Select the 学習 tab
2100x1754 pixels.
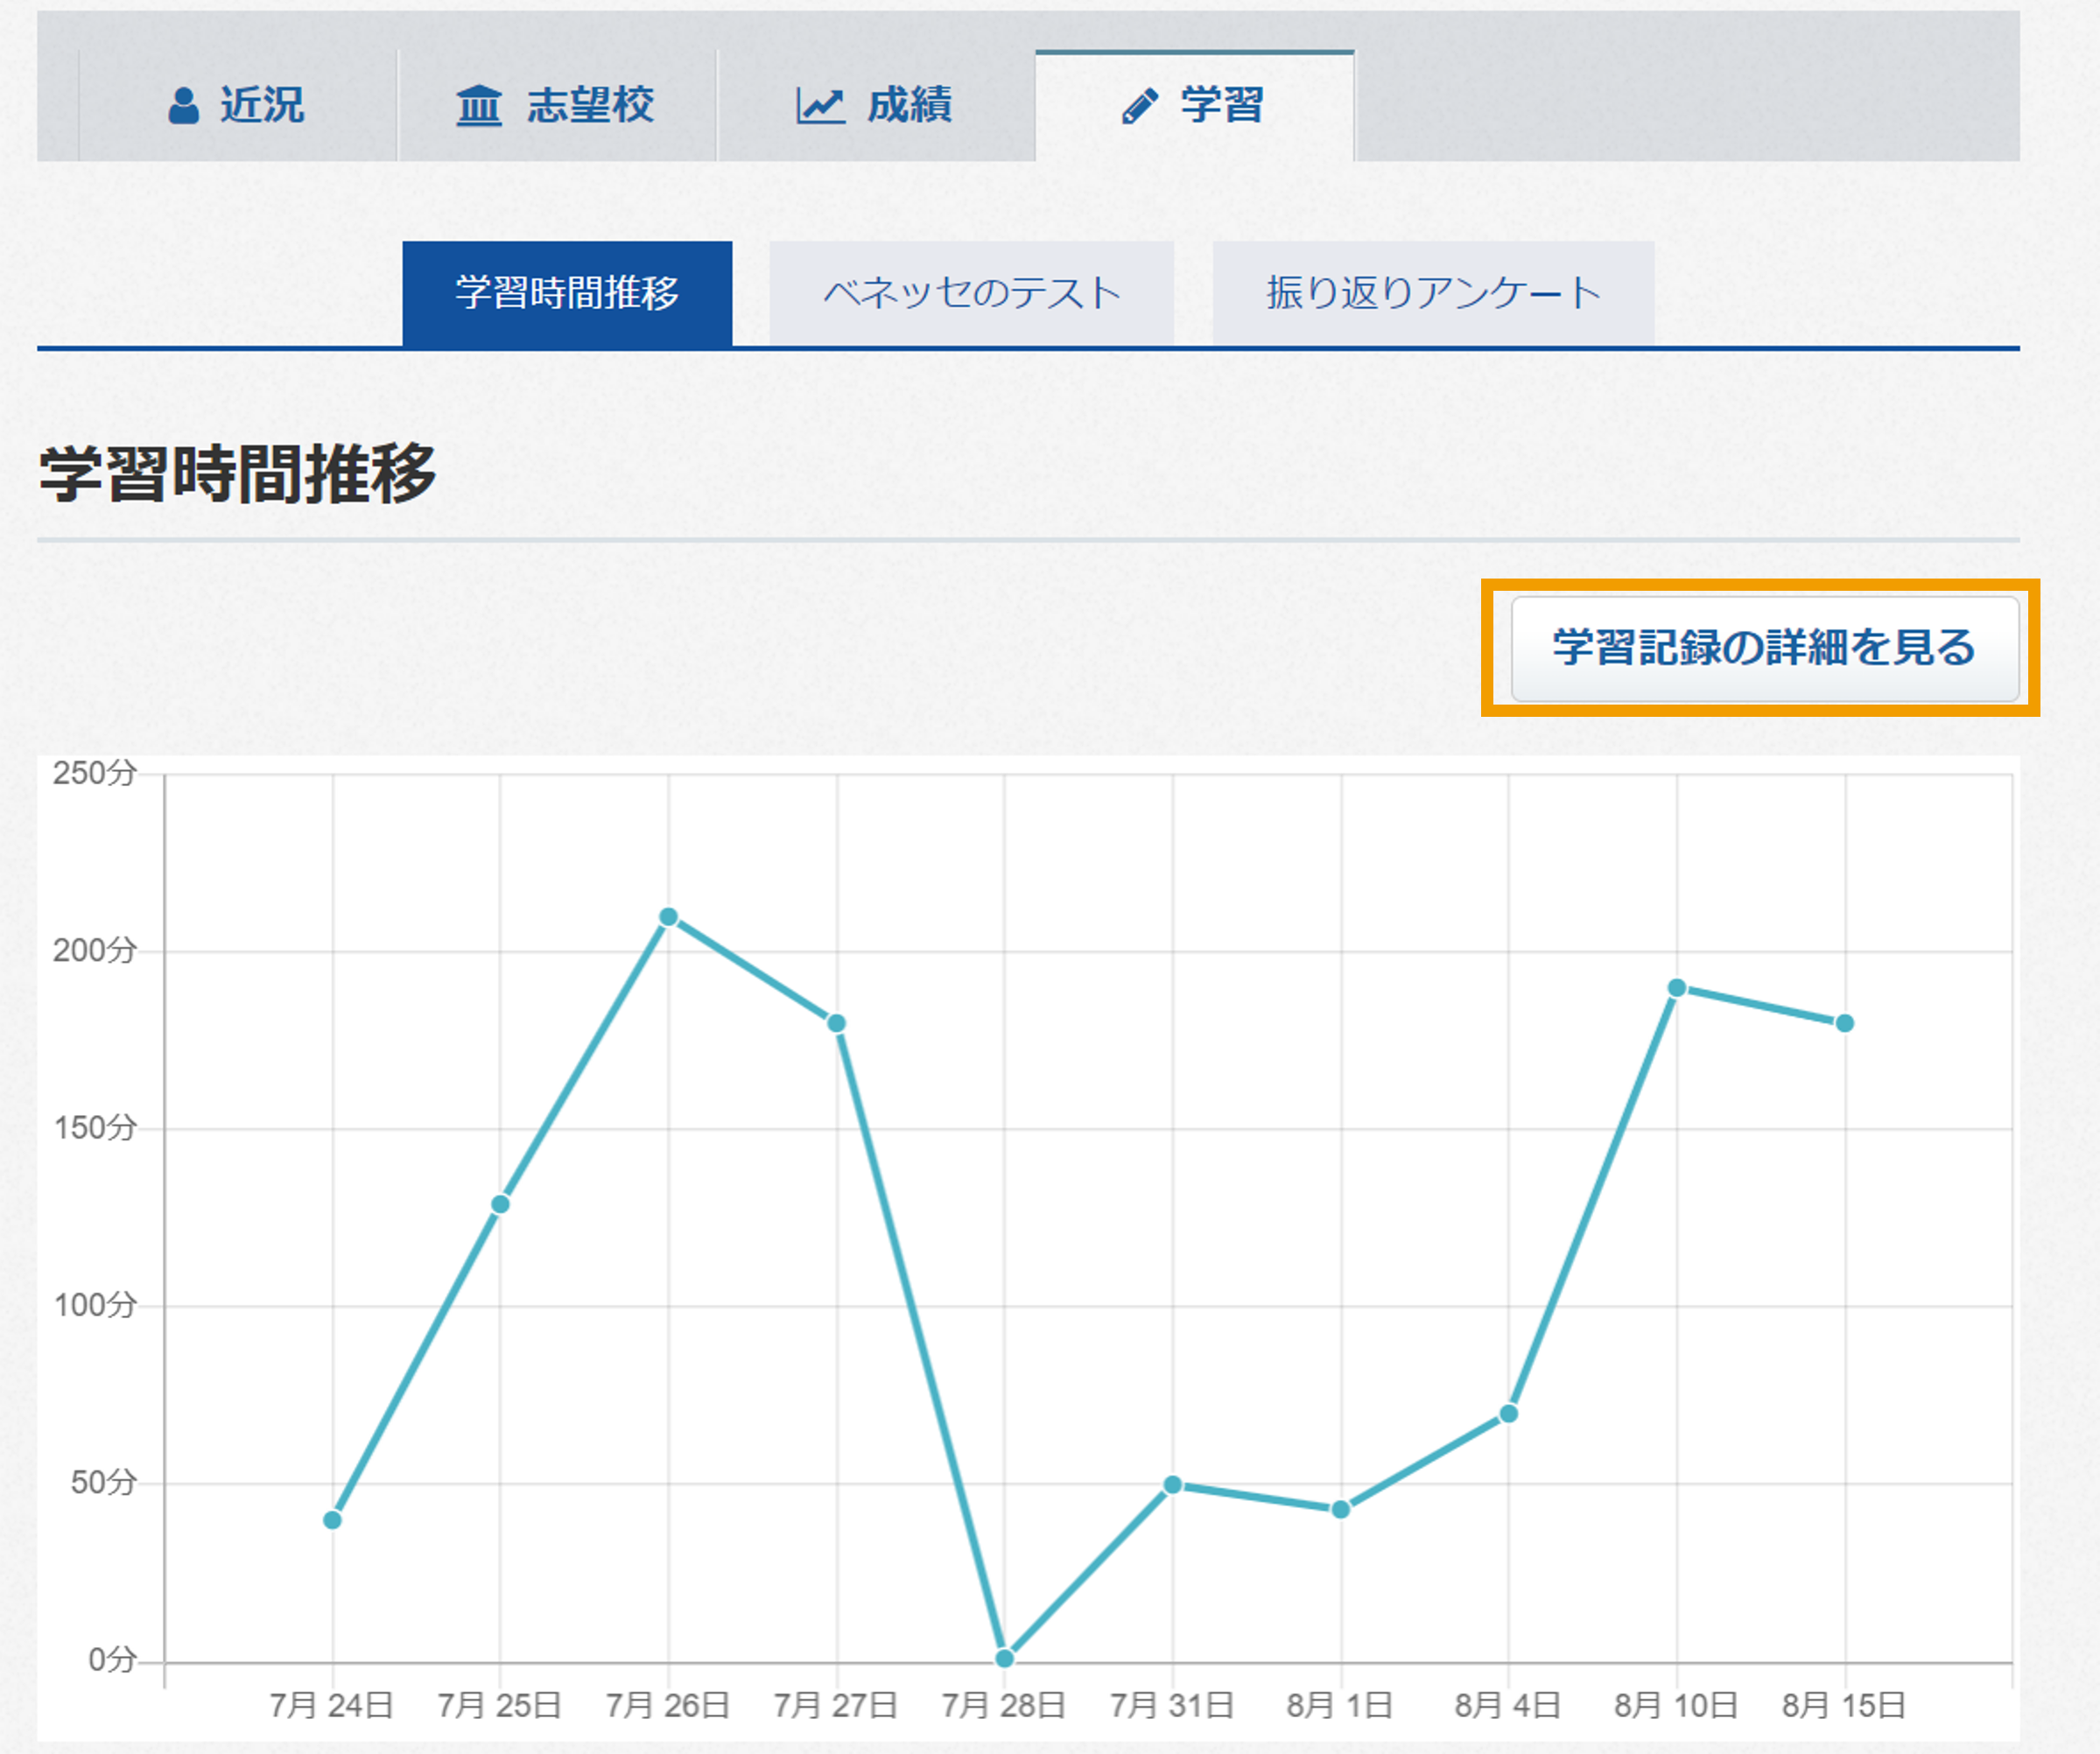tap(1195, 105)
